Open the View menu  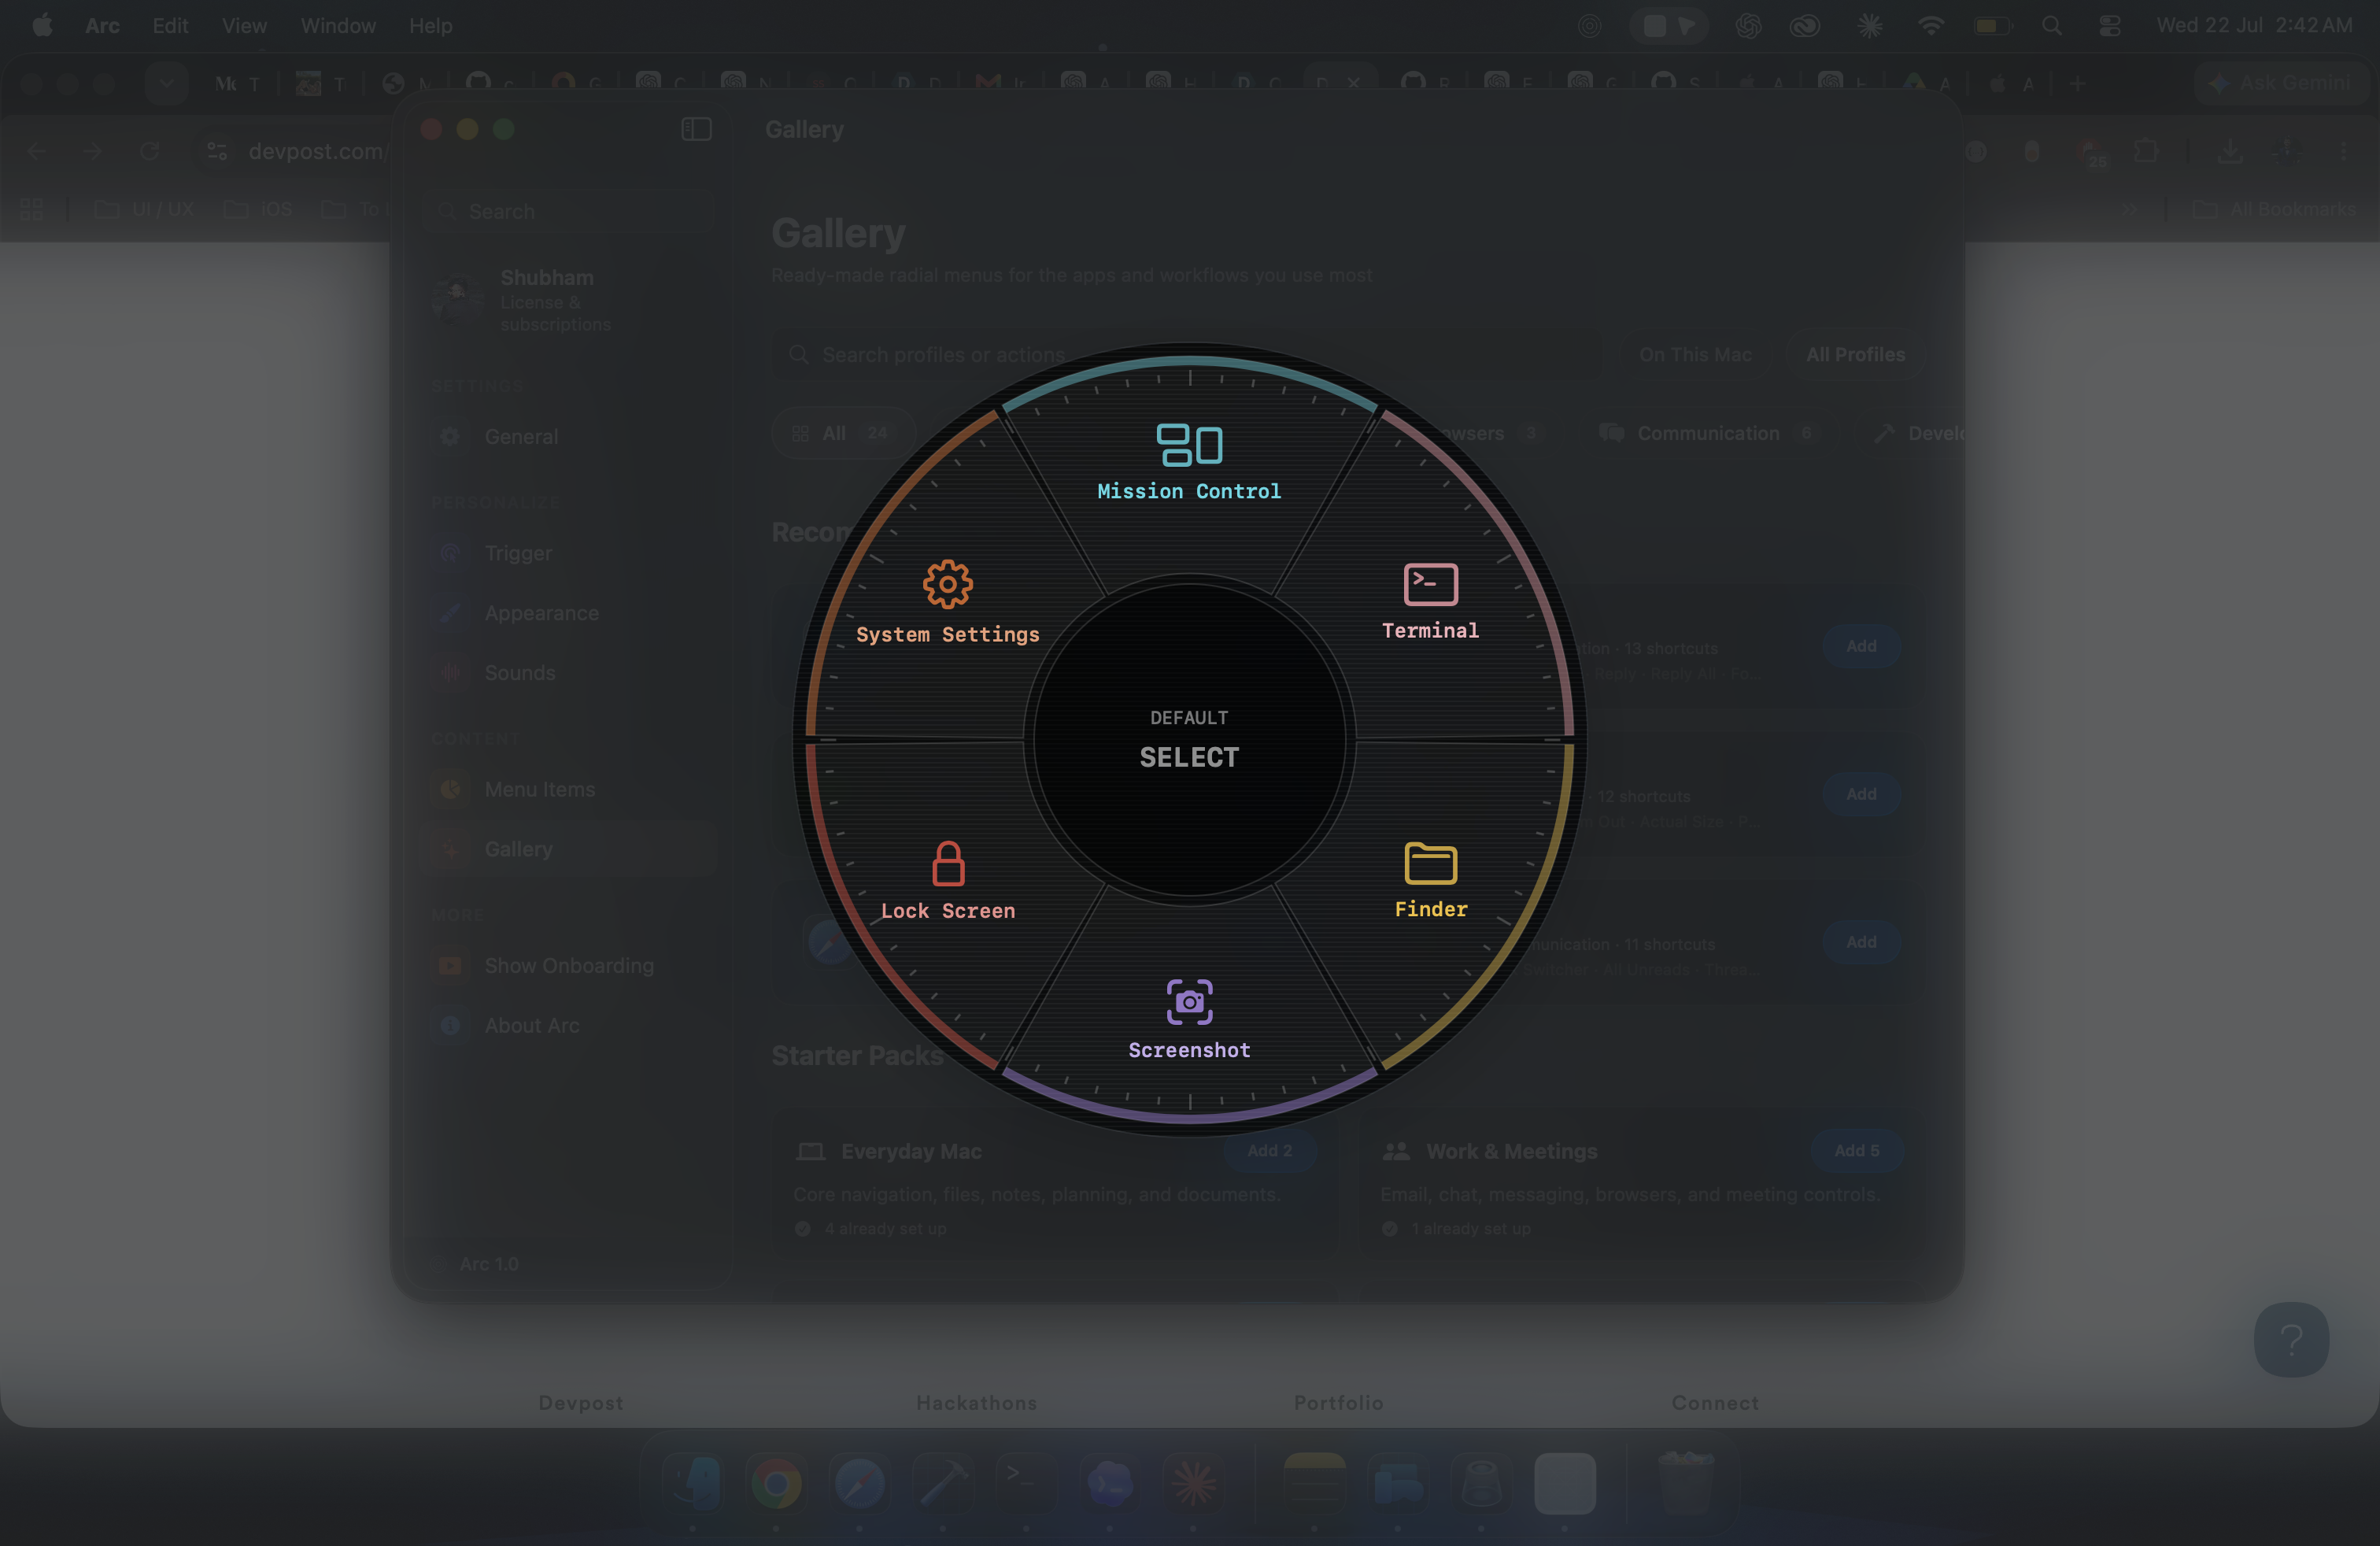[244, 26]
